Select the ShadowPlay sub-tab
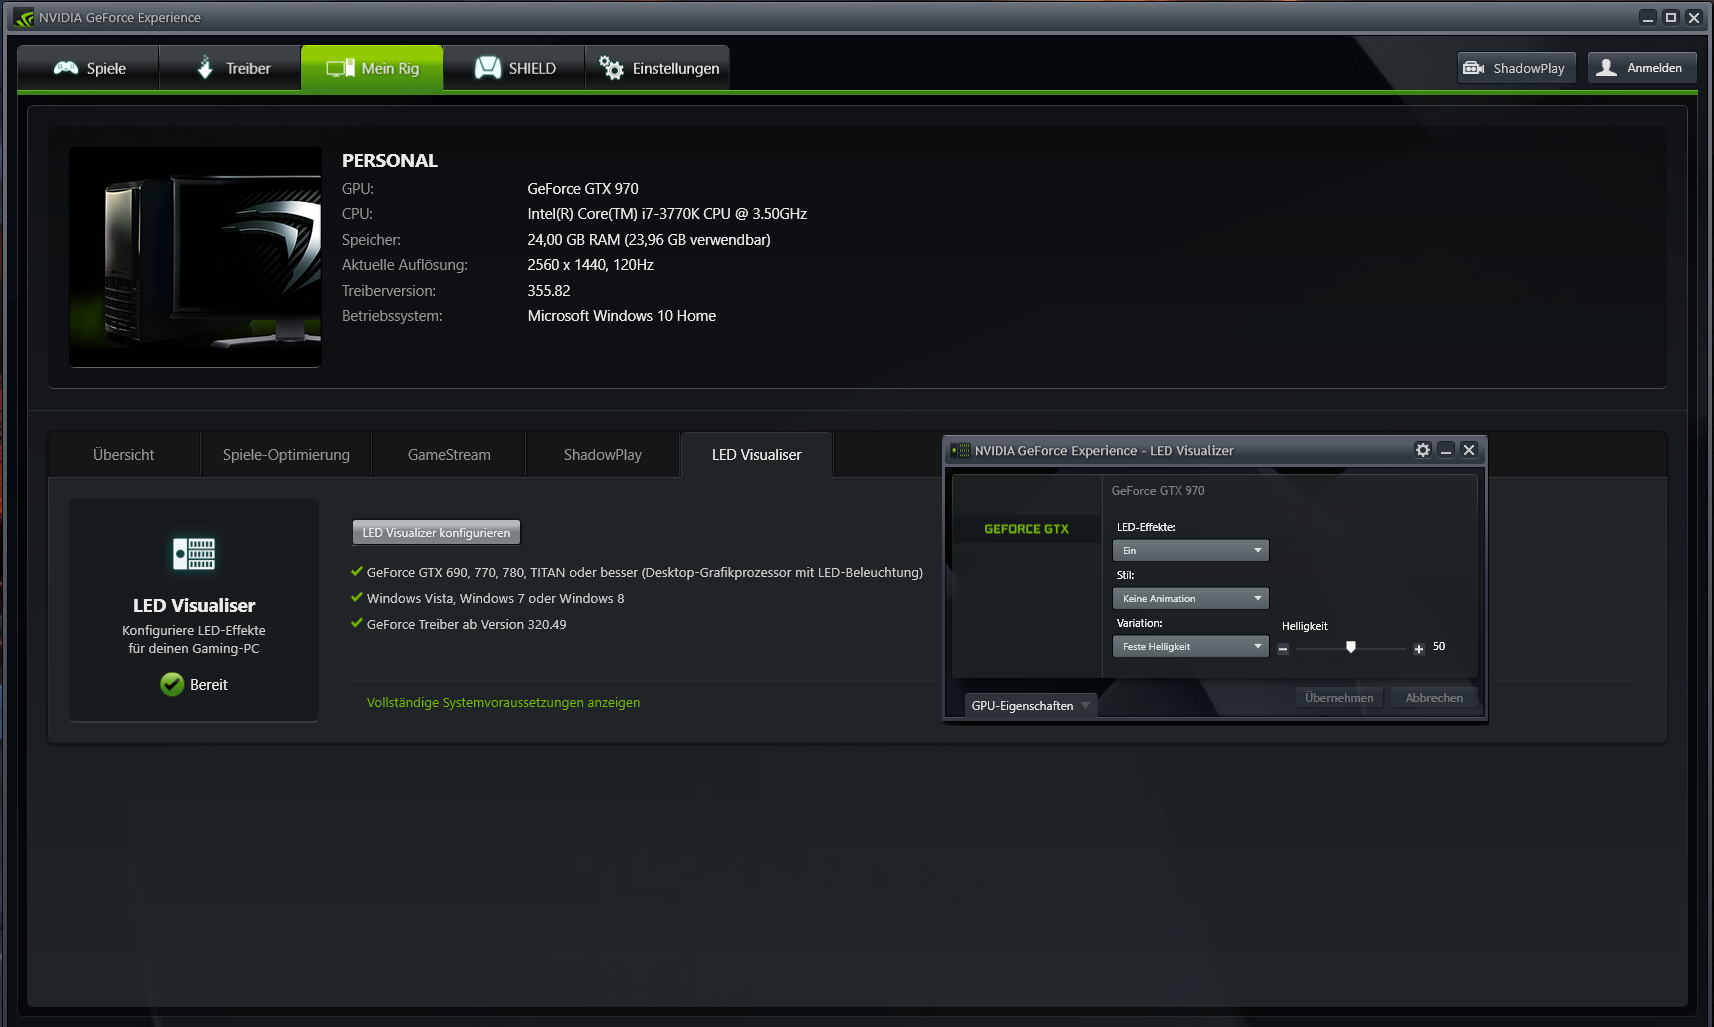Screen dimensions: 1714x1027 603,455
